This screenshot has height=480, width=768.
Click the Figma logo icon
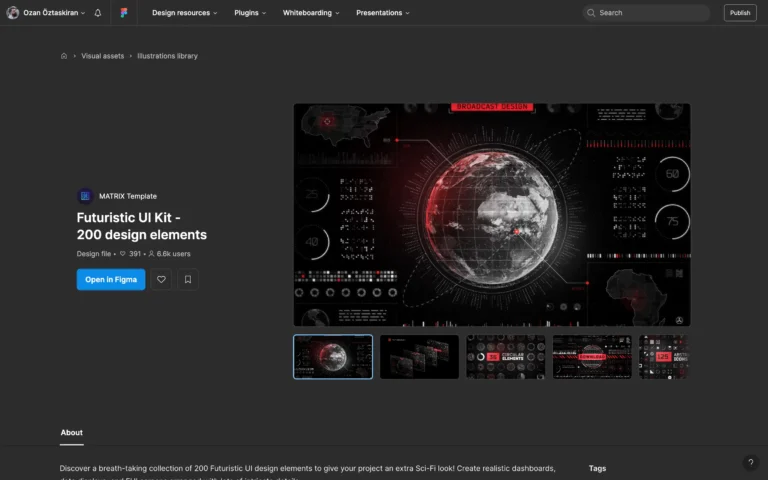(x=124, y=13)
